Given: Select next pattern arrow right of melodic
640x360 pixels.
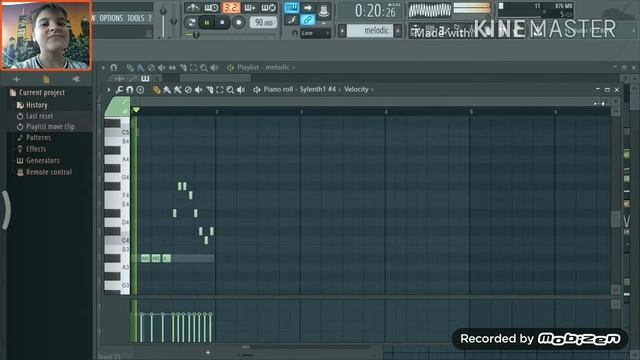Looking at the screenshot, I should pyautogui.click(x=398, y=31).
